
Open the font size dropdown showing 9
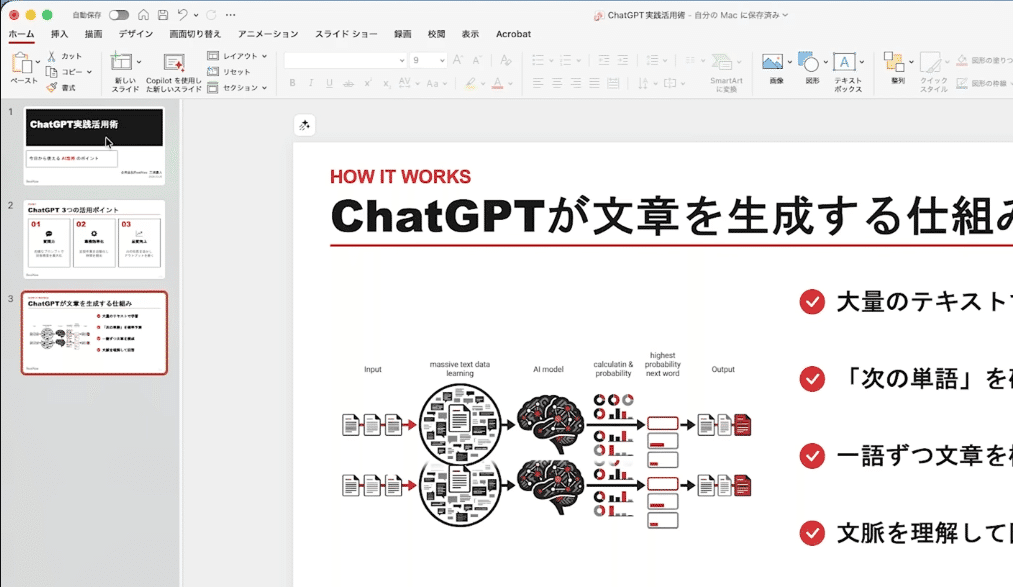pos(428,60)
